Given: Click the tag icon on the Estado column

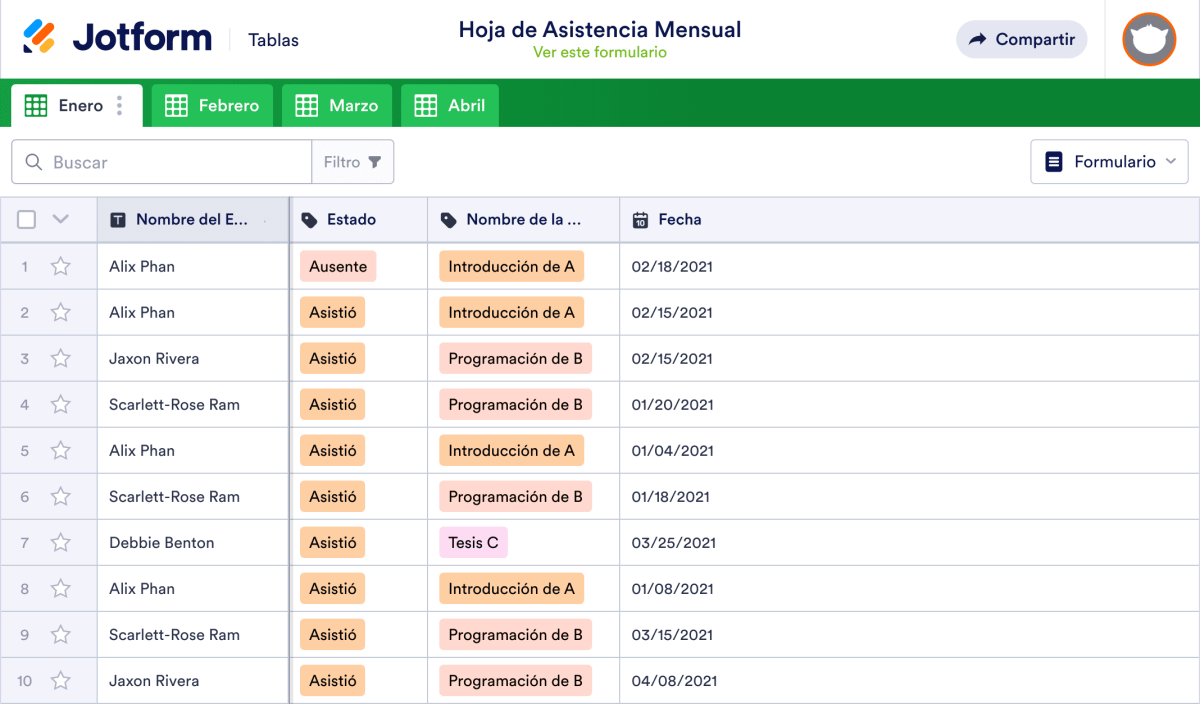Looking at the screenshot, I should 310,219.
